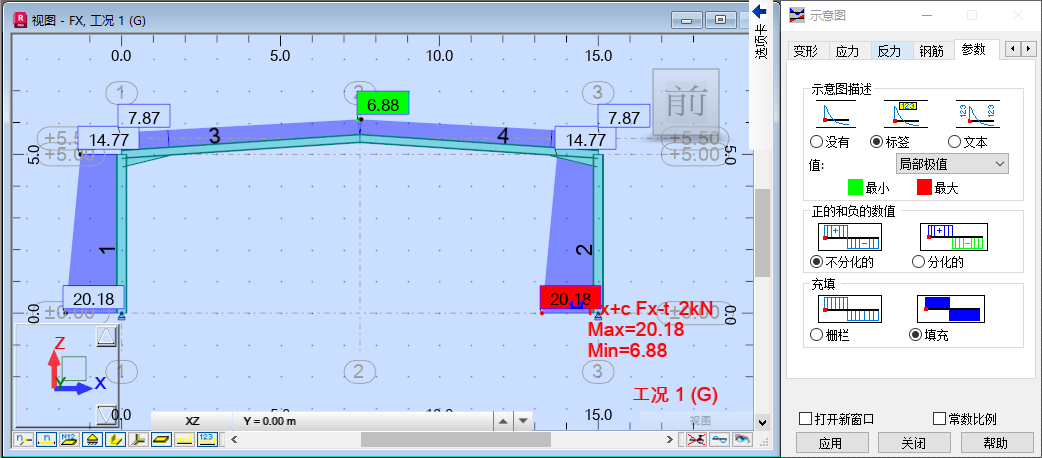Click the horizontal scrollbar thumb in view
1042x458 pixels.
[455, 439]
